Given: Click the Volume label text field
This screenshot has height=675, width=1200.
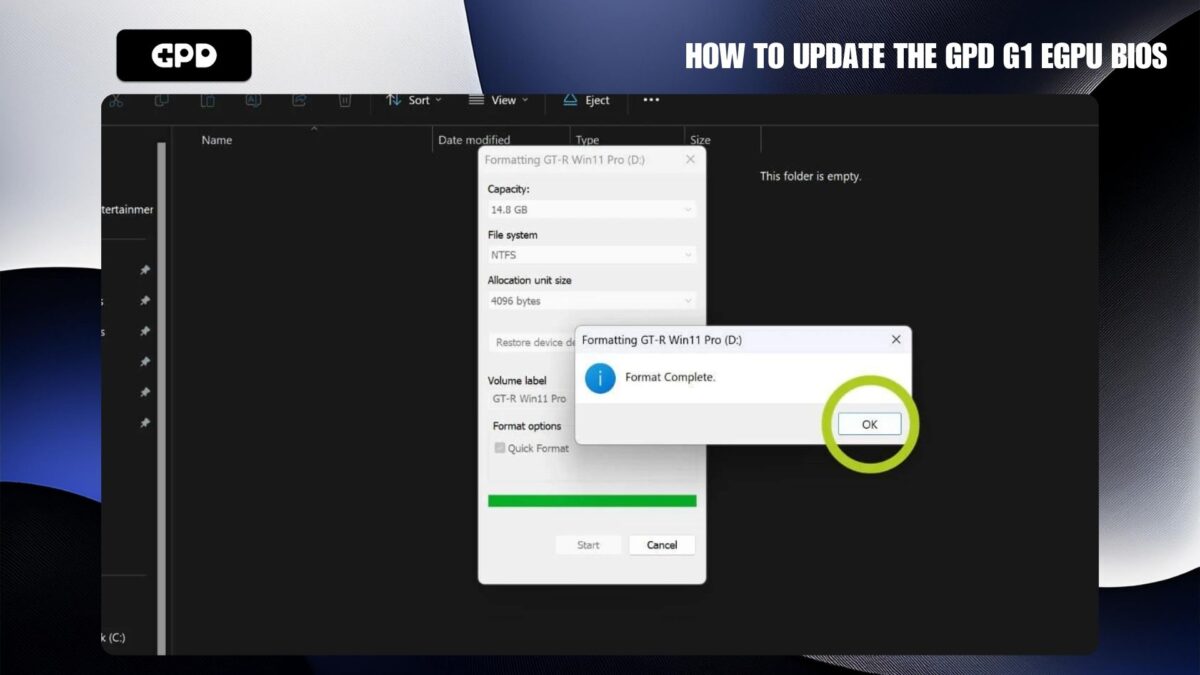Looking at the screenshot, I should (530, 398).
